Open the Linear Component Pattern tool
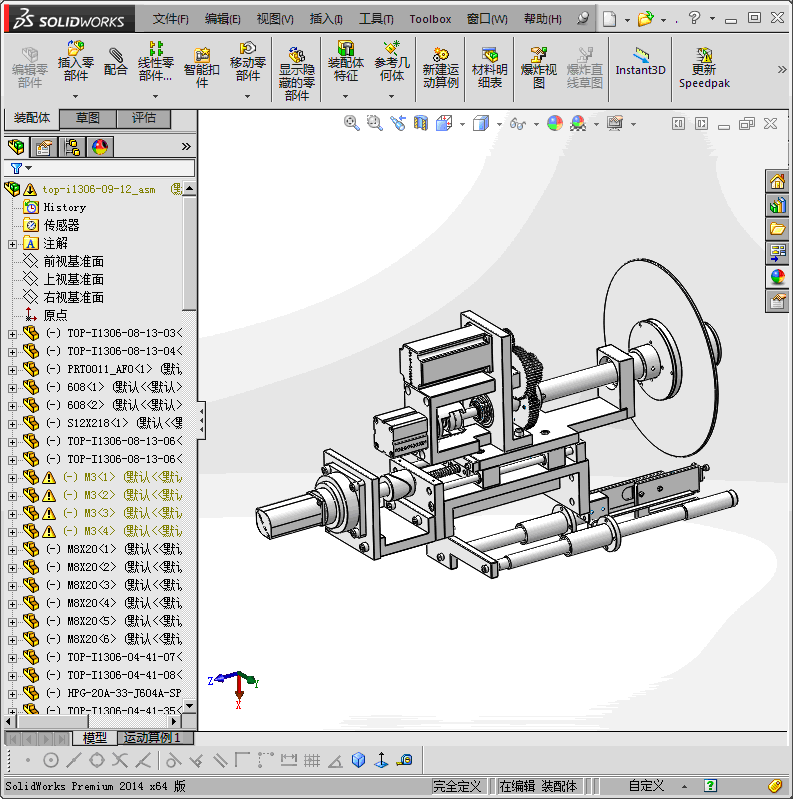This screenshot has width=793, height=799. 155,62
